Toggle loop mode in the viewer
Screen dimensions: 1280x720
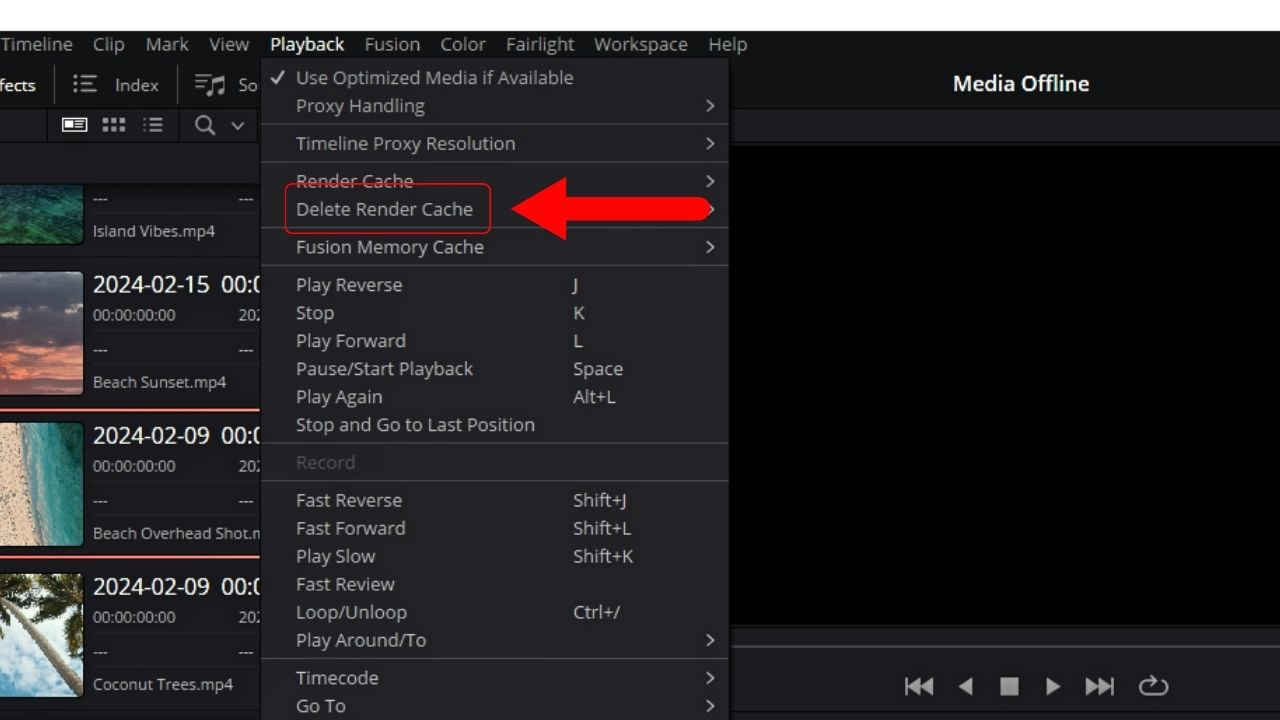pos(1153,686)
